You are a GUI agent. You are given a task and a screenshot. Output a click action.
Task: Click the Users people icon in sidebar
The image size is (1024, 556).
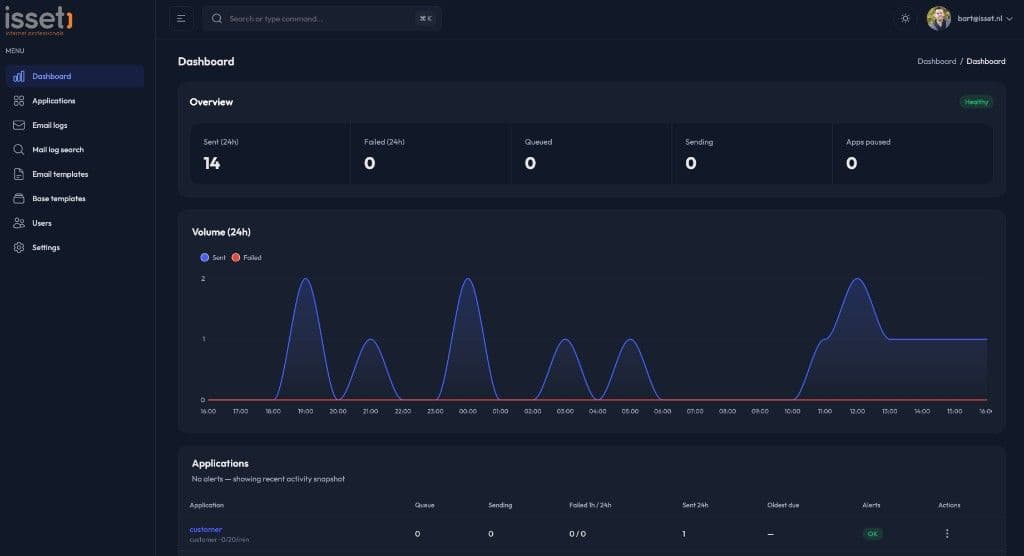click(19, 223)
